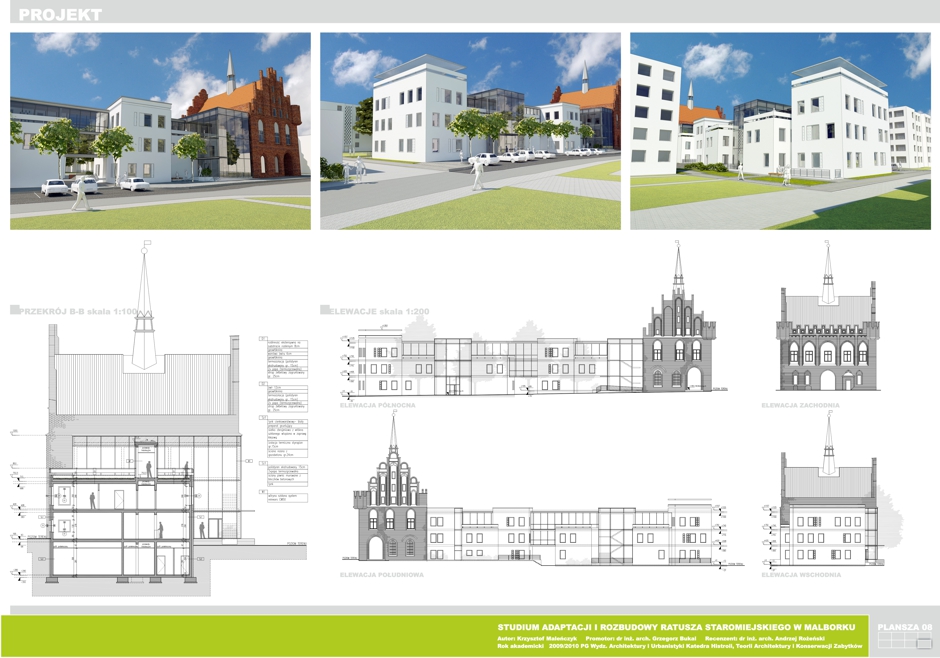Click the PLANSZA 08 sheet number
This screenshot has width=940, height=658.
click(x=904, y=627)
